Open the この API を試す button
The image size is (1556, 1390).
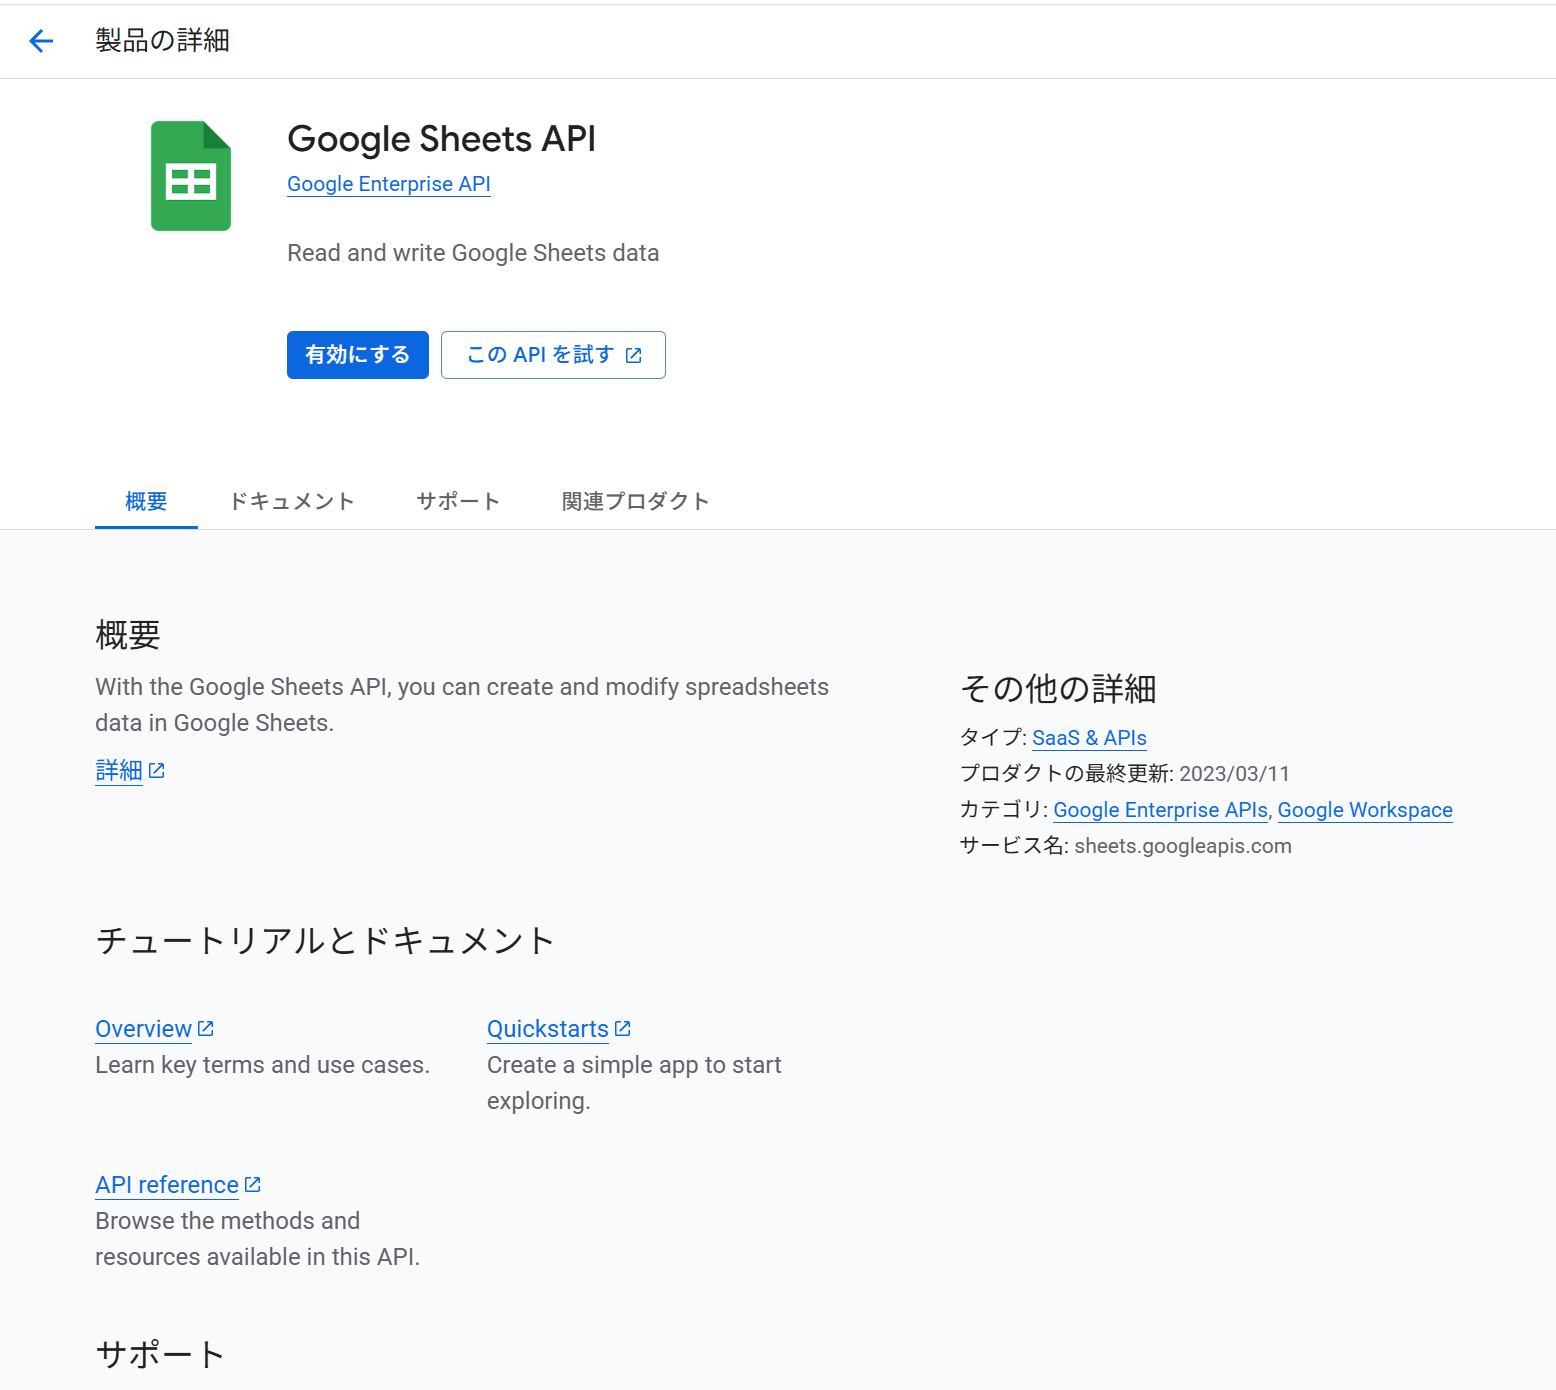click(540, 355)
